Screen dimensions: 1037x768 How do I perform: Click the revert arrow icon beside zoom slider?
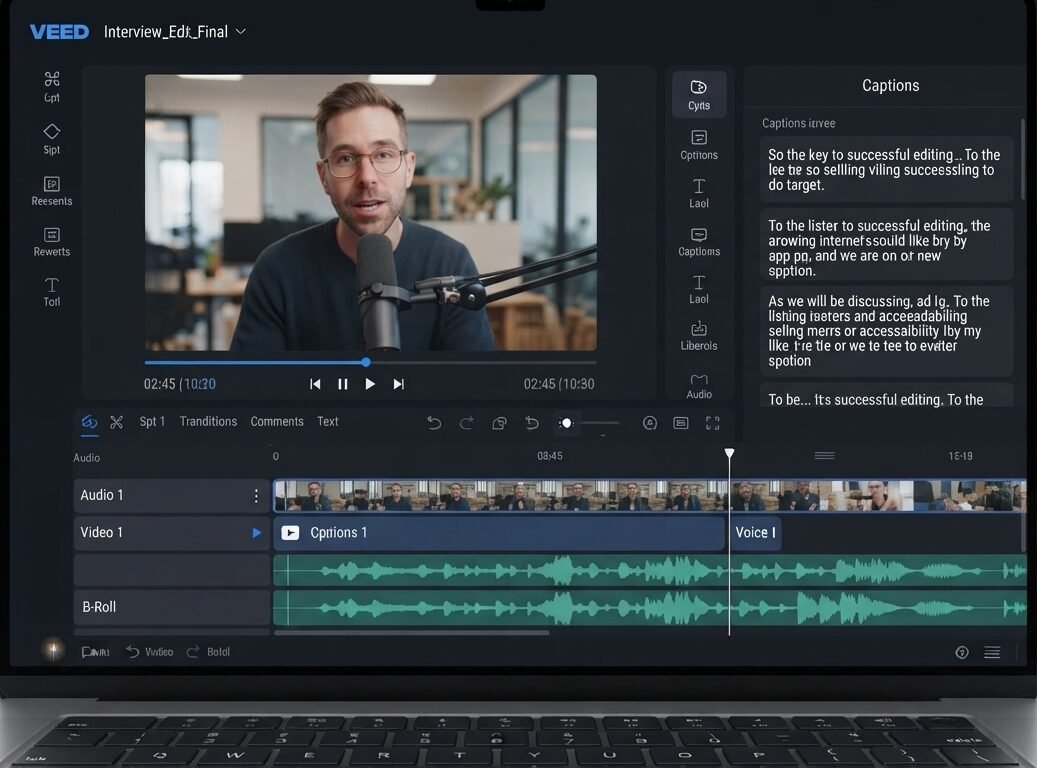click(x=532, y=423)
